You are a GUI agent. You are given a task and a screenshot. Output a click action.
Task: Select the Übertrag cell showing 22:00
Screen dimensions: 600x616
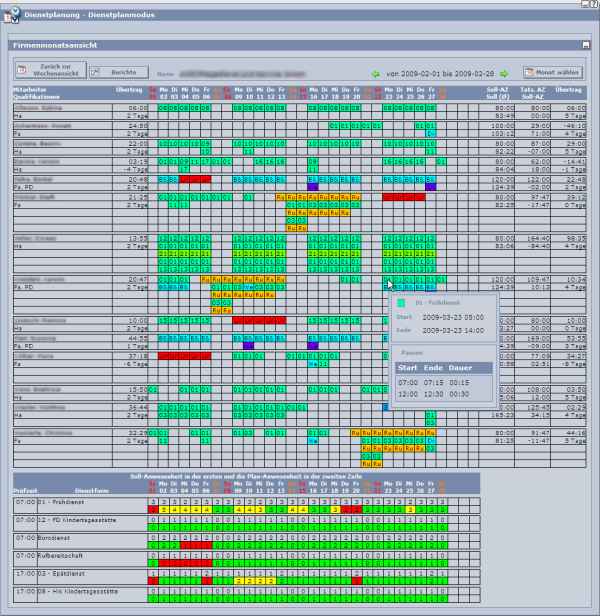tap(130, 144)
